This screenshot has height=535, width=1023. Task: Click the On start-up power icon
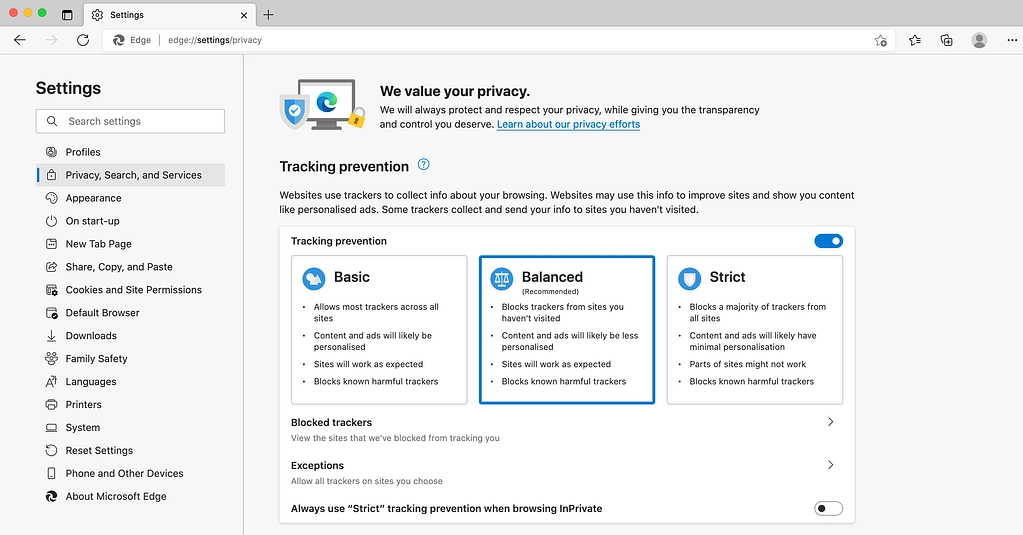52,221
